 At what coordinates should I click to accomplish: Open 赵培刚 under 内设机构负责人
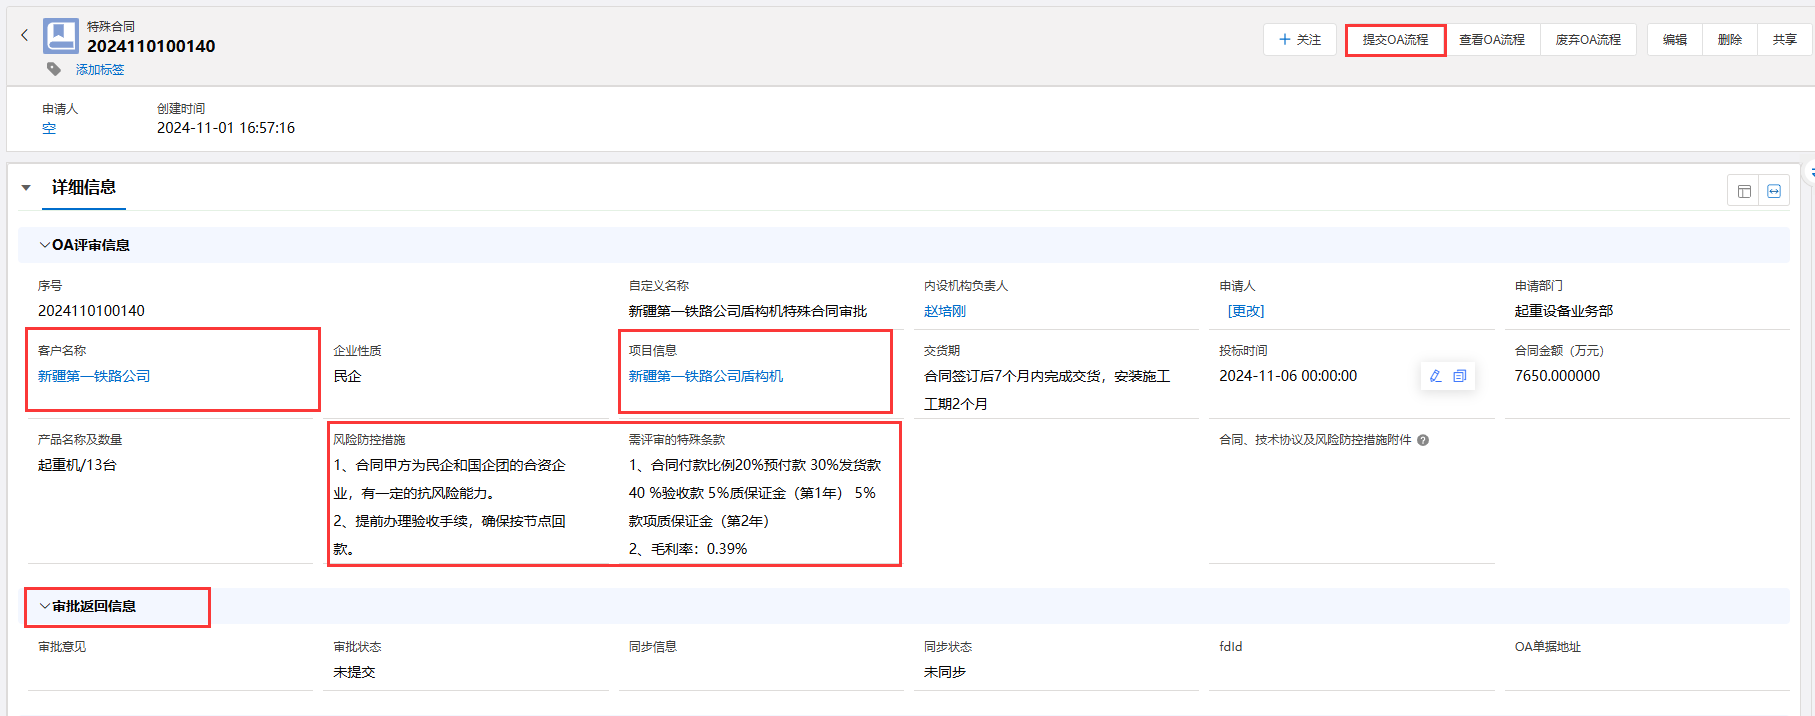click(945, 311)
